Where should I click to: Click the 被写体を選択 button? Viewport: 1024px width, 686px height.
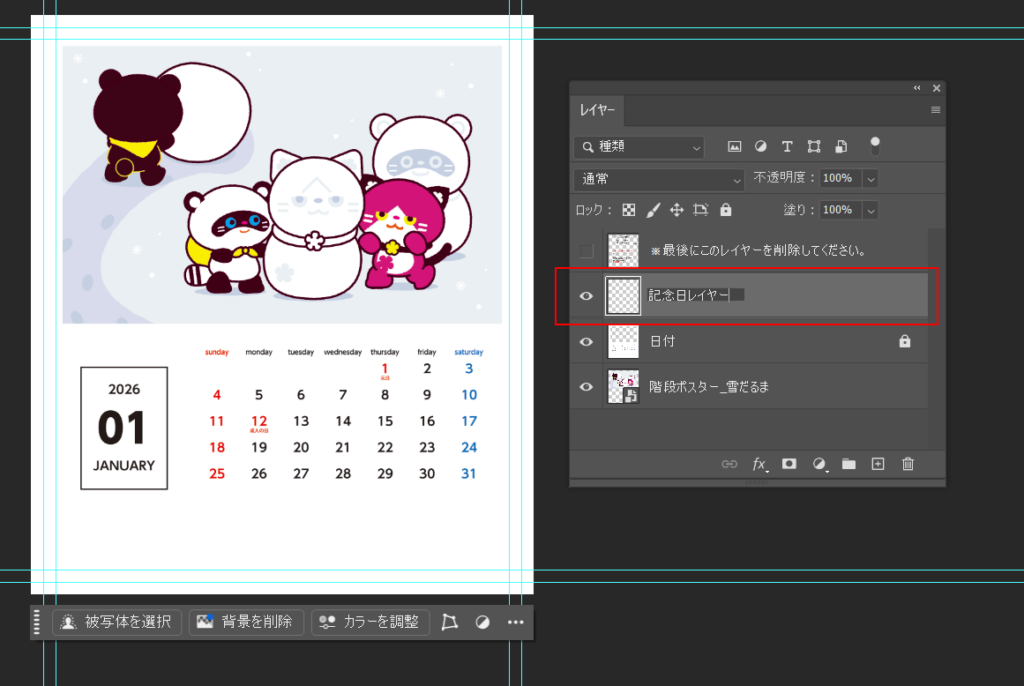point(118,622)
